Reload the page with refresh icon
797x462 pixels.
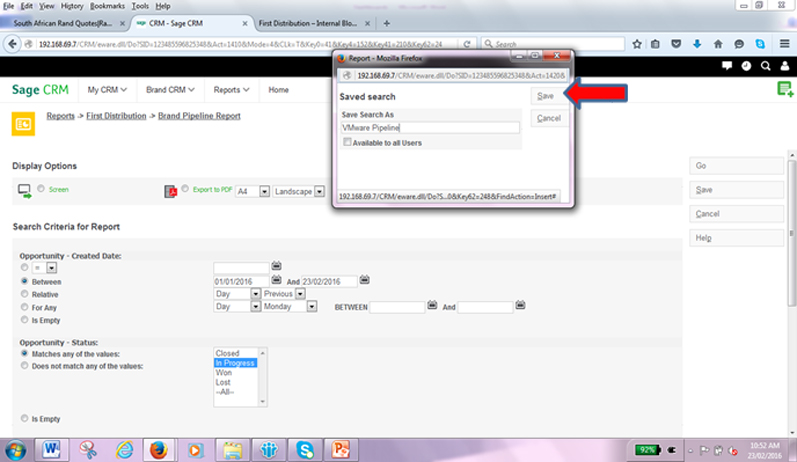point(467,44)
